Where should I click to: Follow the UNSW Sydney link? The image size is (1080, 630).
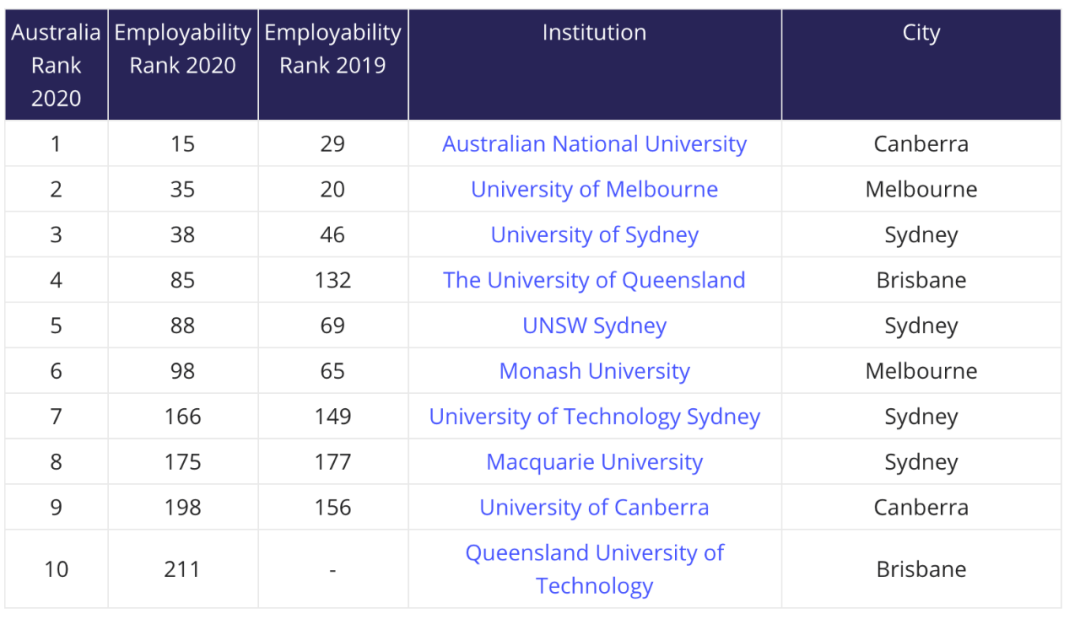594,326
